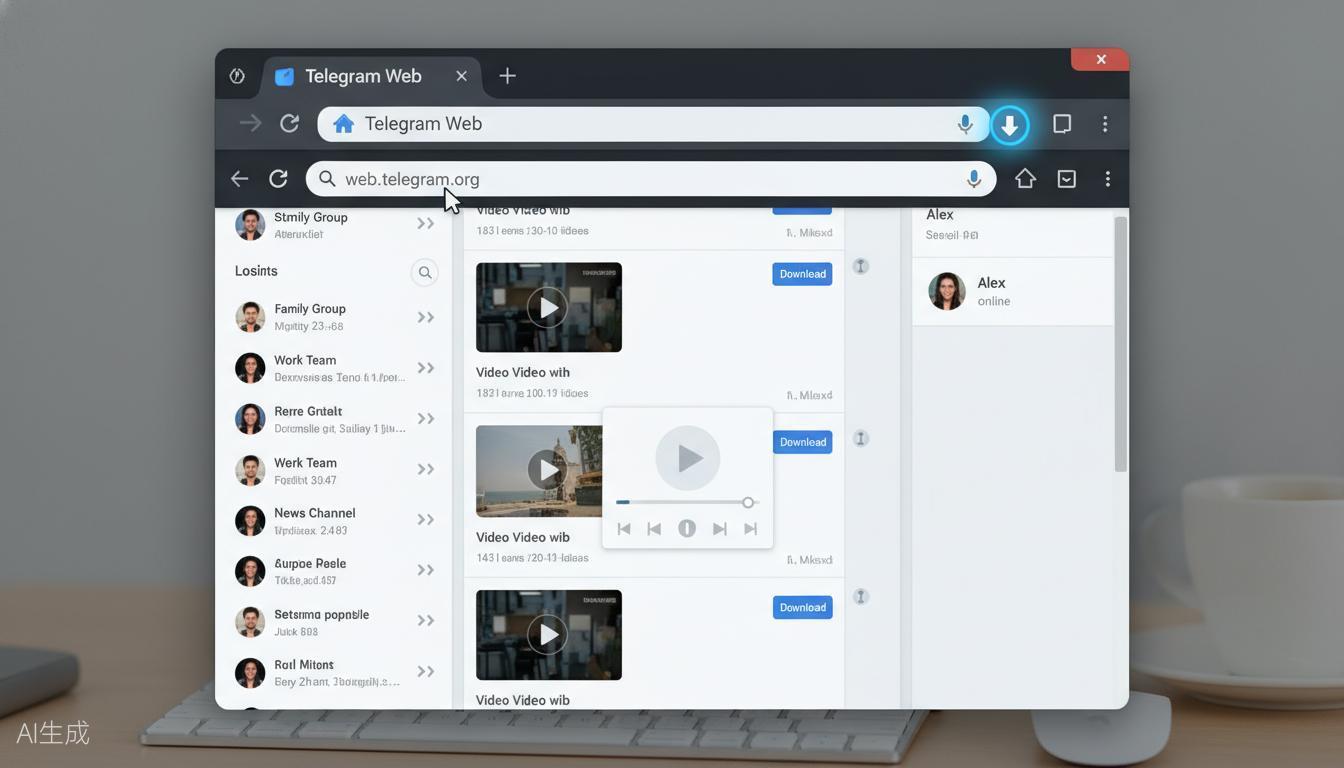1344x768 pixels.
Task: Open the three-dot menu in the second toolbar row
Action: tap(1107, 179)
